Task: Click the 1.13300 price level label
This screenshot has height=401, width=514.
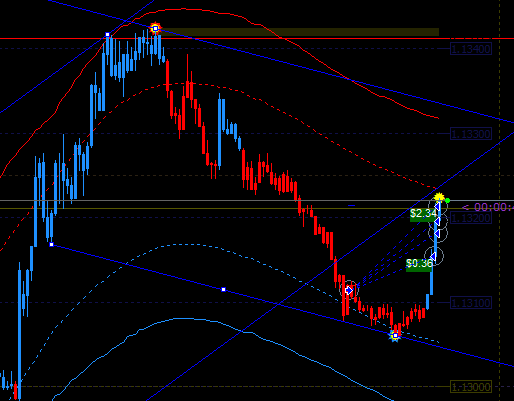Action: click(471, 134)
